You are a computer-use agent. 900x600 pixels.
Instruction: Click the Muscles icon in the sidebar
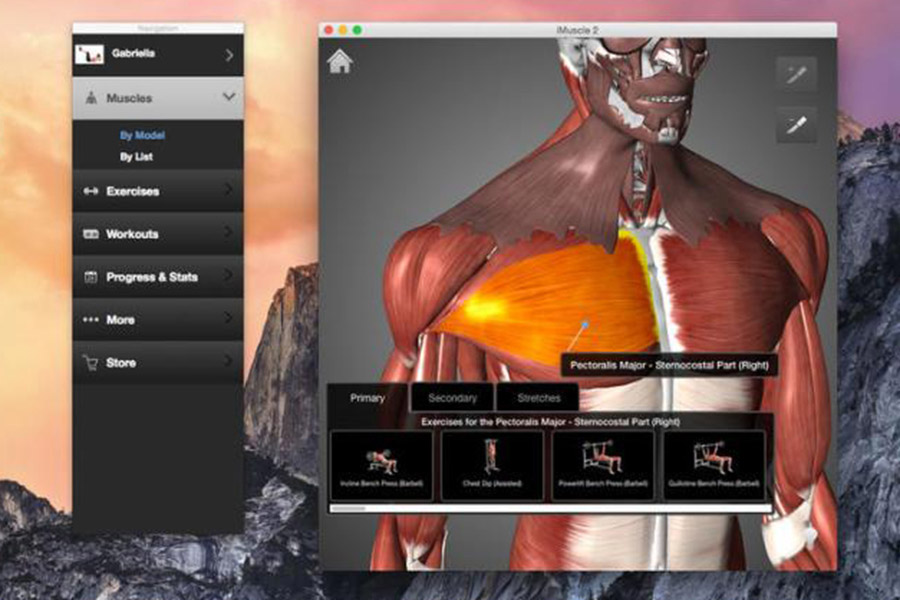[x=91, y=98]
